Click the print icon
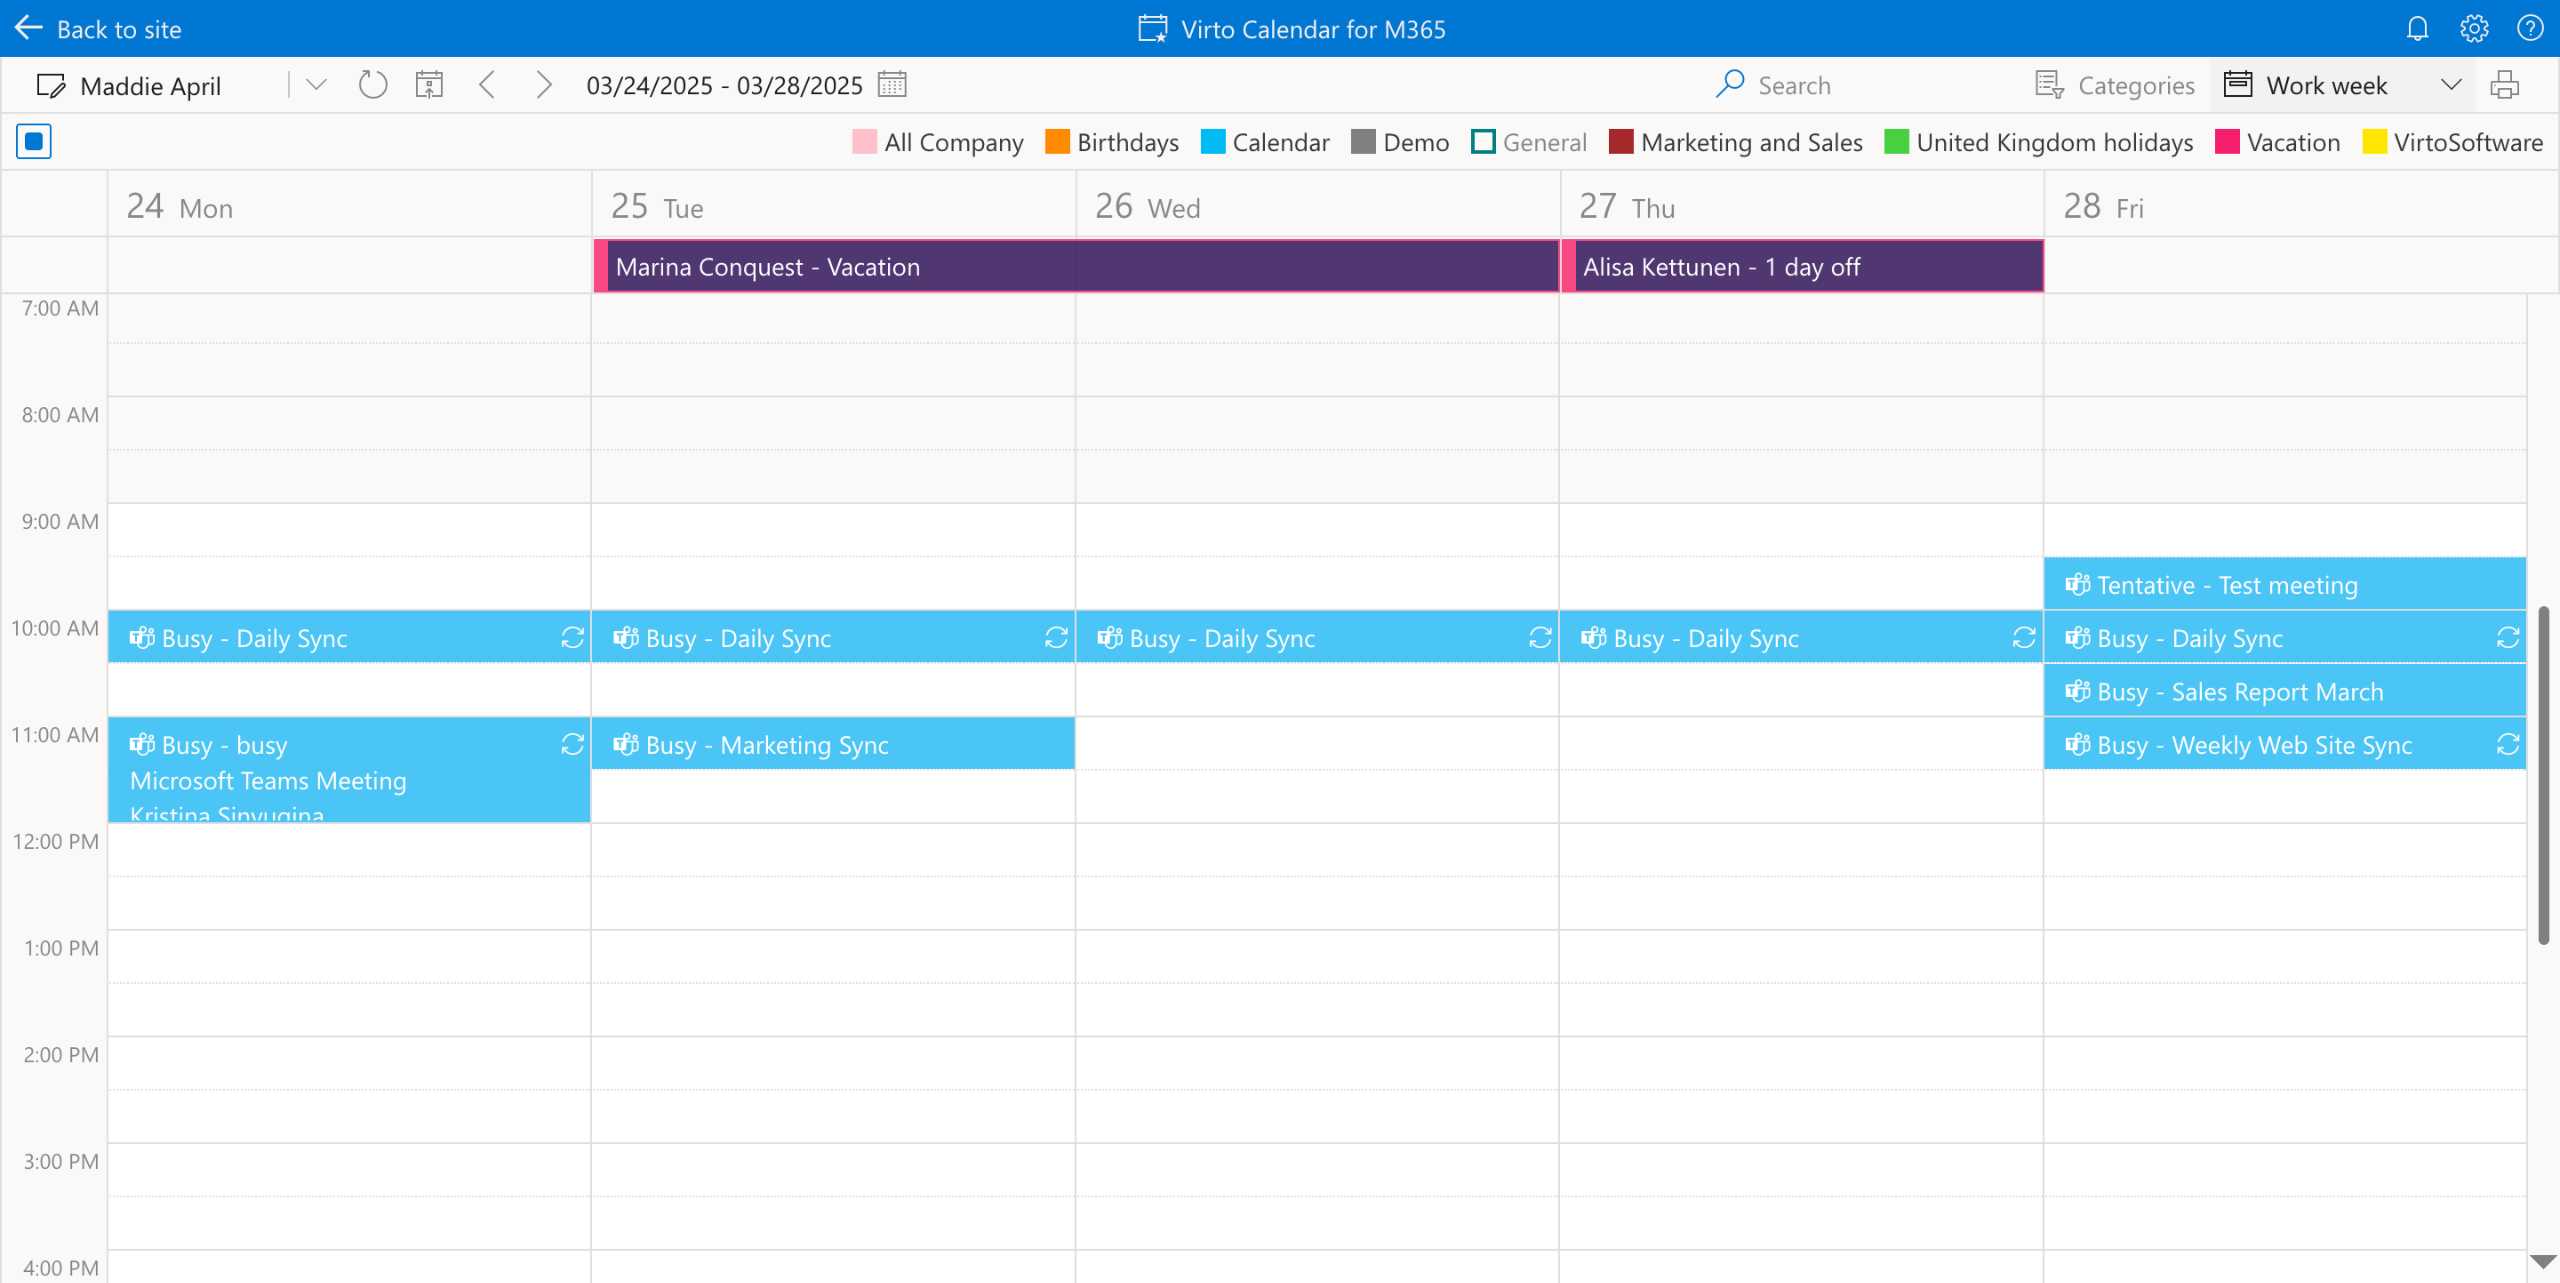2560x1283 pixels. coord(2505,85)
